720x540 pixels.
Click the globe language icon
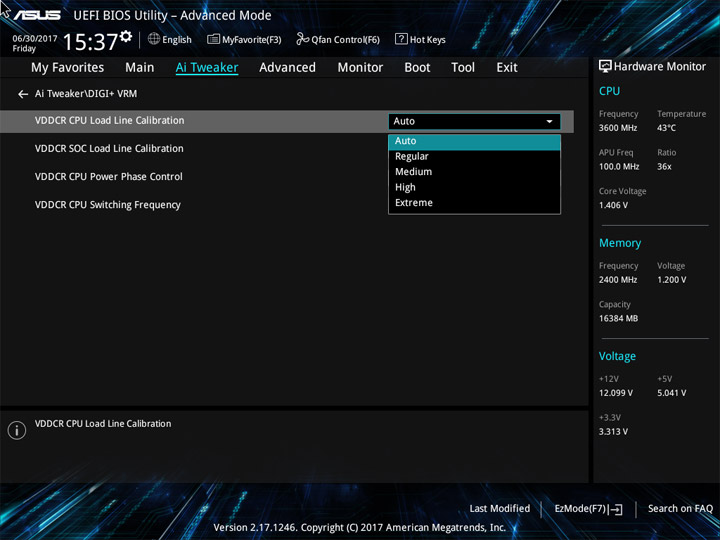pos(154,39)
